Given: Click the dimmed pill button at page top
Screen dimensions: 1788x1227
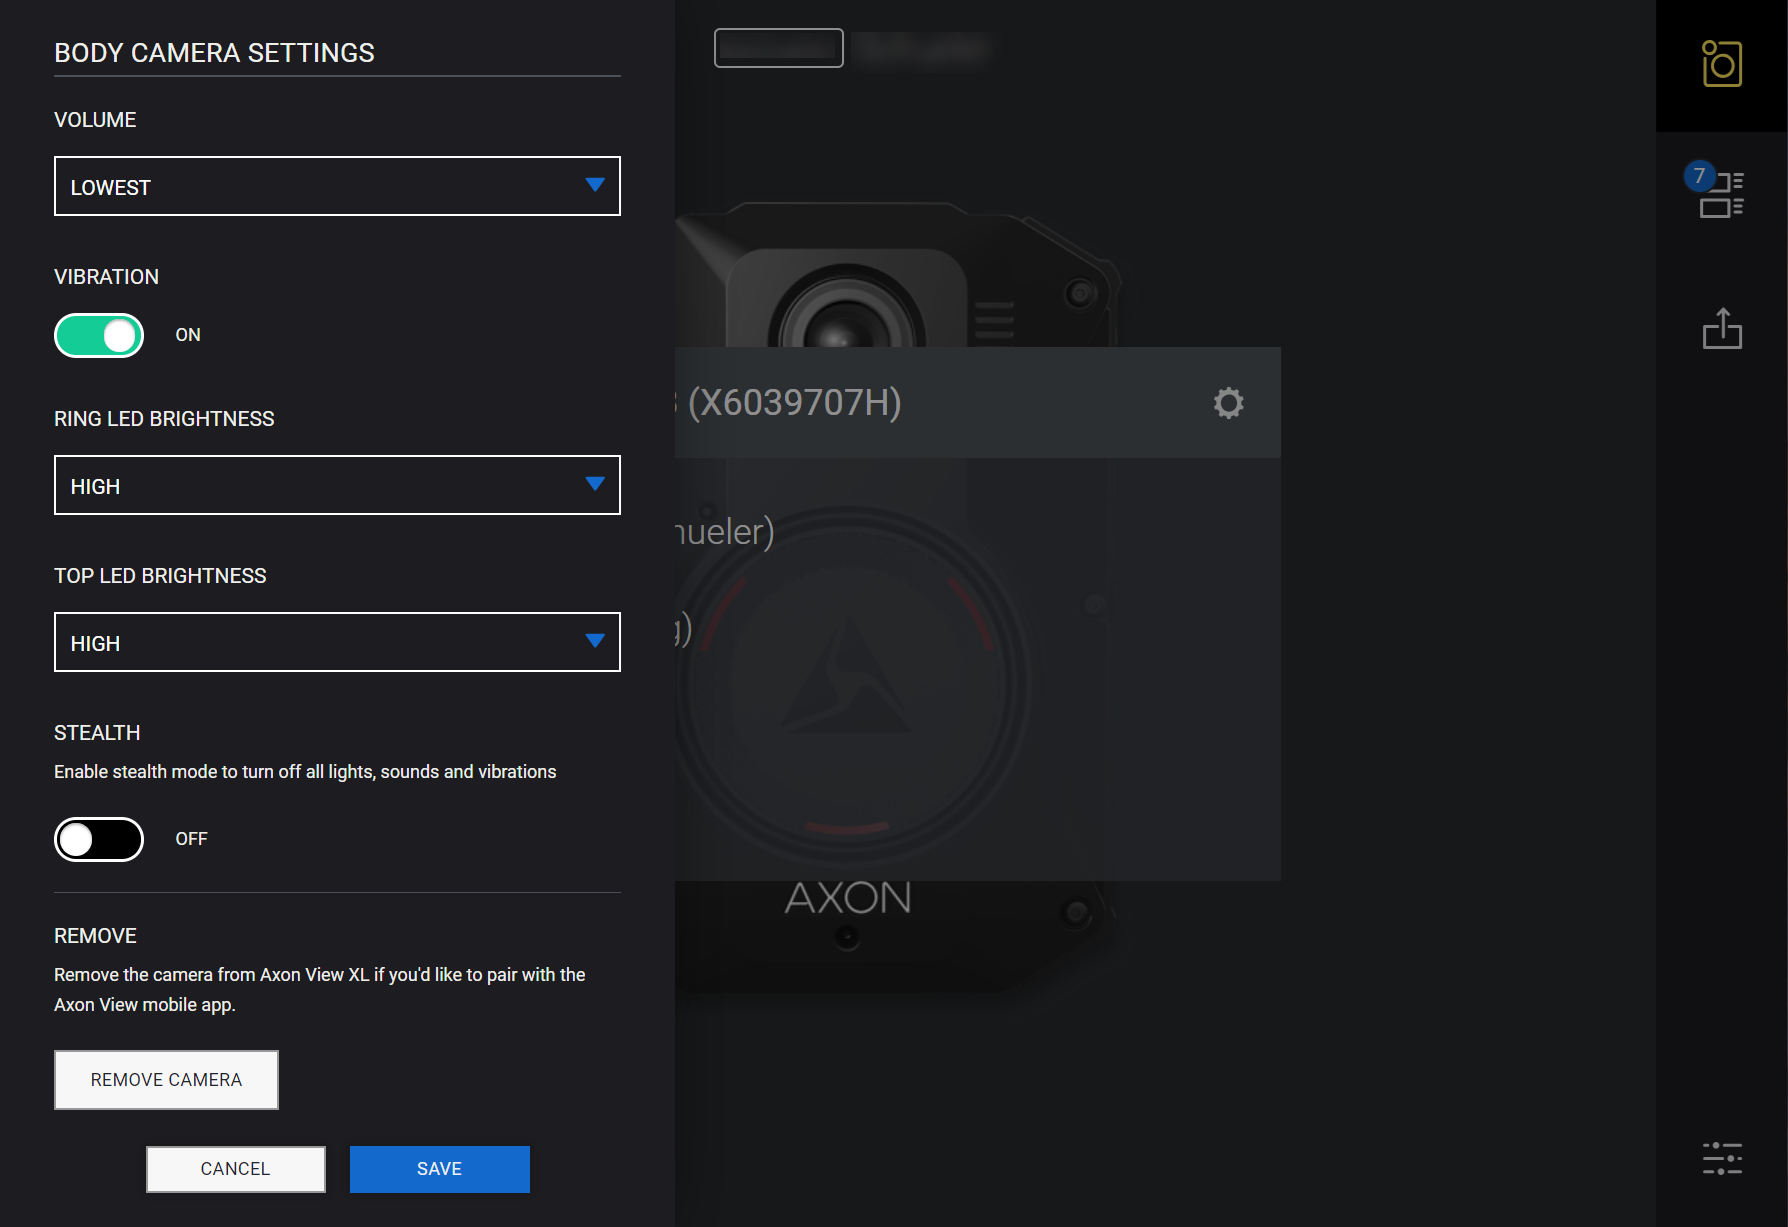Looking at the screenshot, I should (778, 47).
